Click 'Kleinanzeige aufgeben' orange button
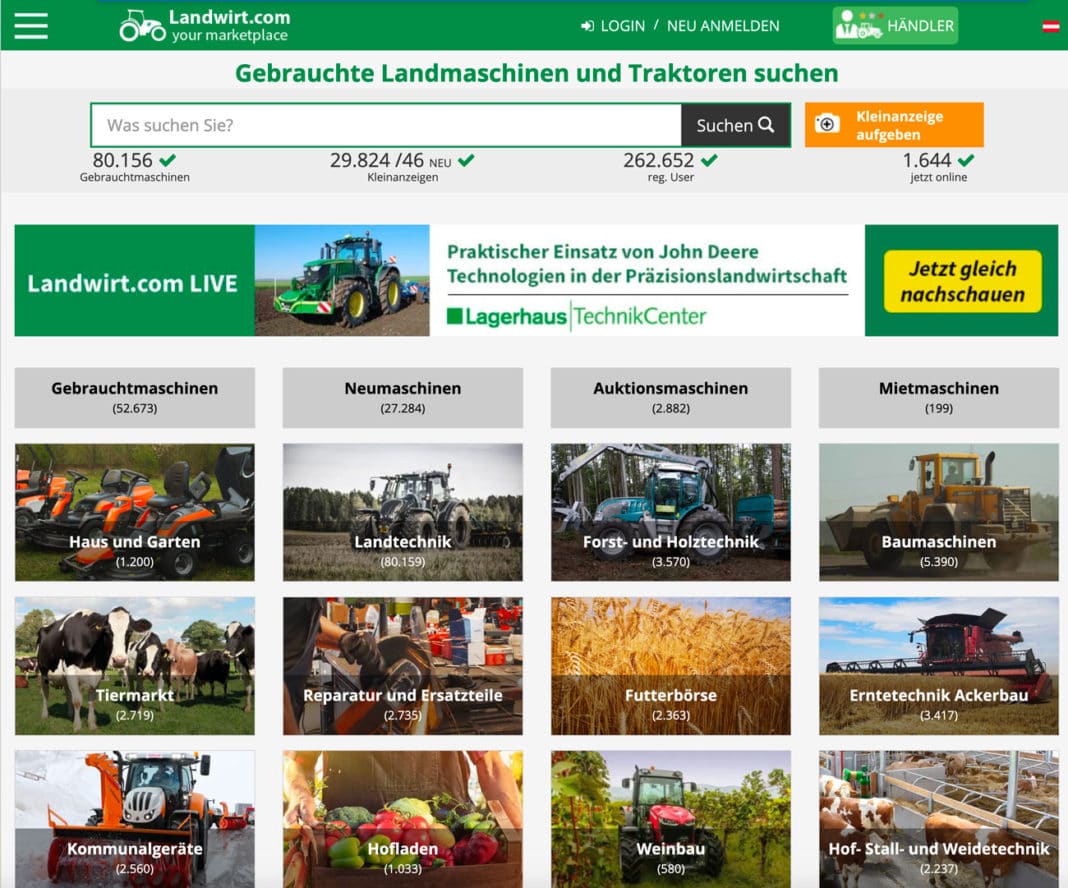 tap(894, 125)
